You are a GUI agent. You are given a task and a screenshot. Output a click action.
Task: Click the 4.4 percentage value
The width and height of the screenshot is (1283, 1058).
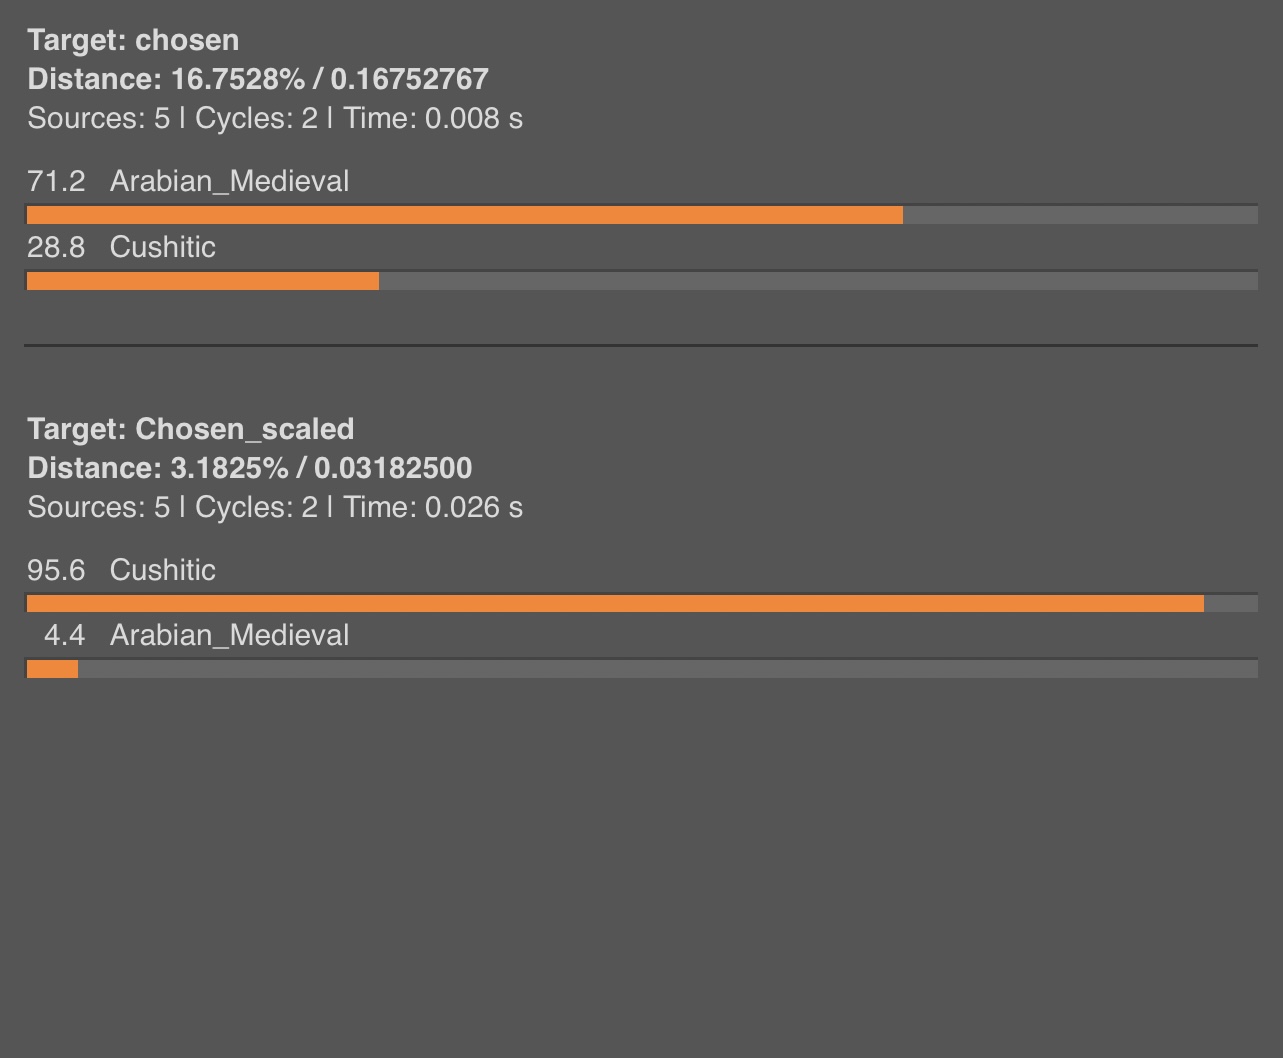coord(64,635)
